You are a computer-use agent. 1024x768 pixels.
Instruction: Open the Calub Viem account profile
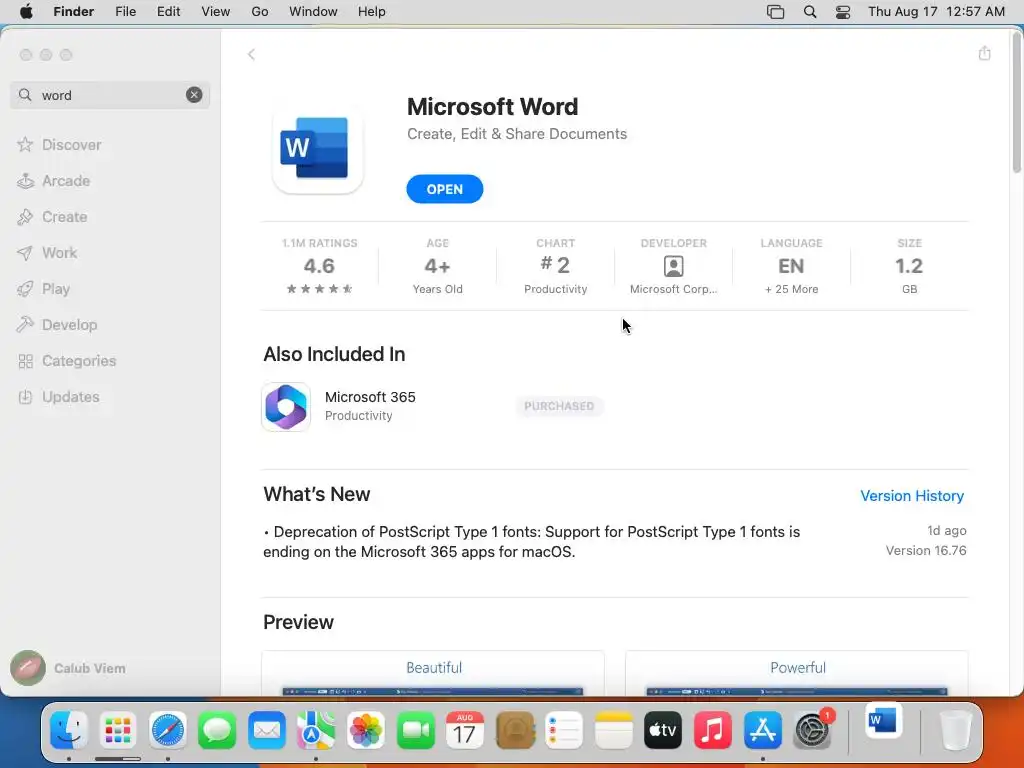pyautogui.click(x=69, y=667)
